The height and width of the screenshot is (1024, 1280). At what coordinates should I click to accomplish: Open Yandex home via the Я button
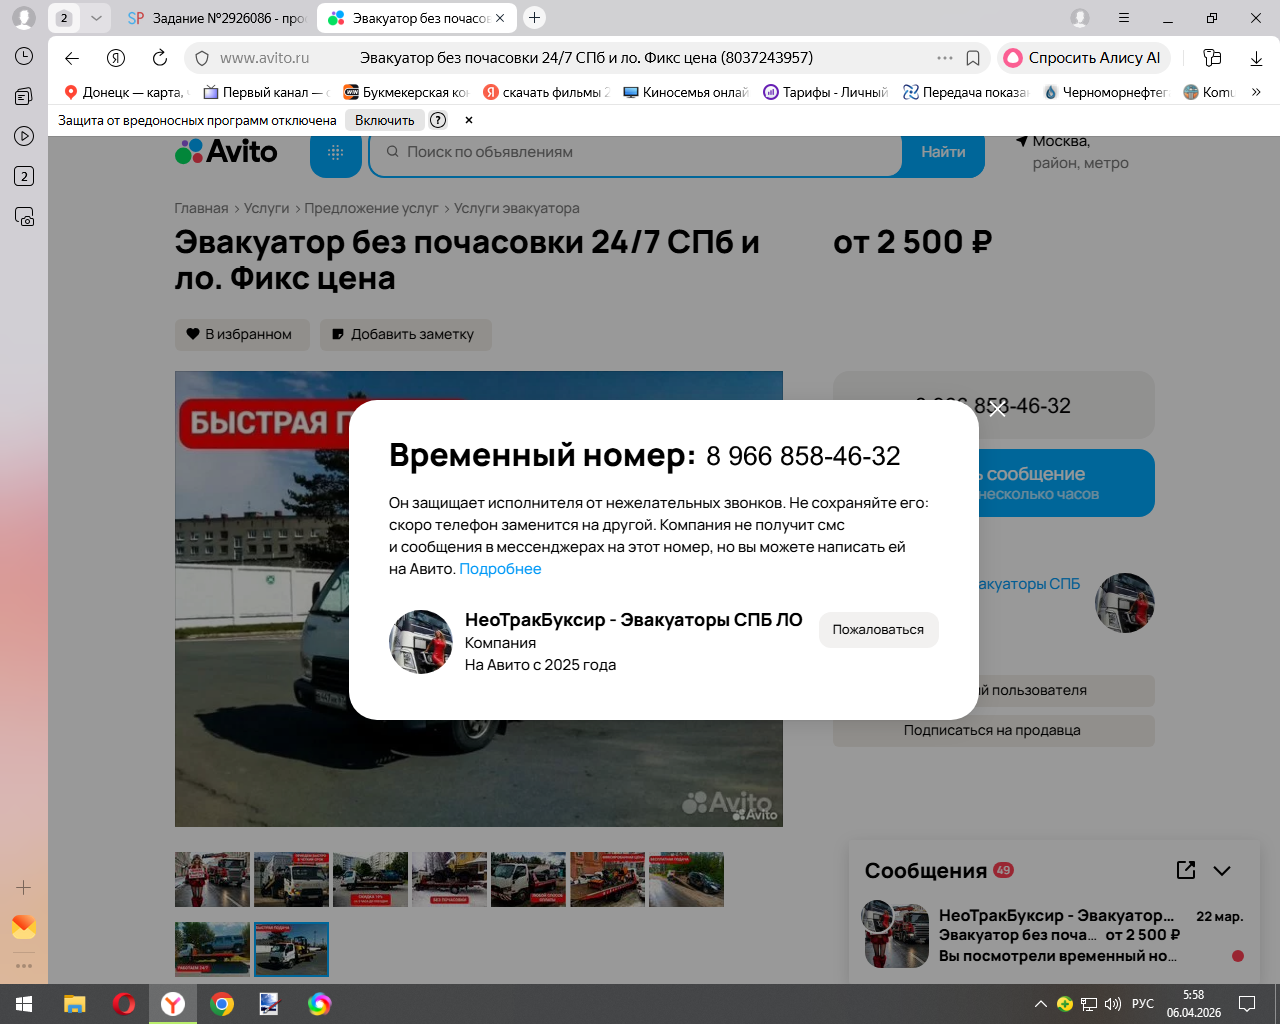pyautogui.click(x=116, y=58)
